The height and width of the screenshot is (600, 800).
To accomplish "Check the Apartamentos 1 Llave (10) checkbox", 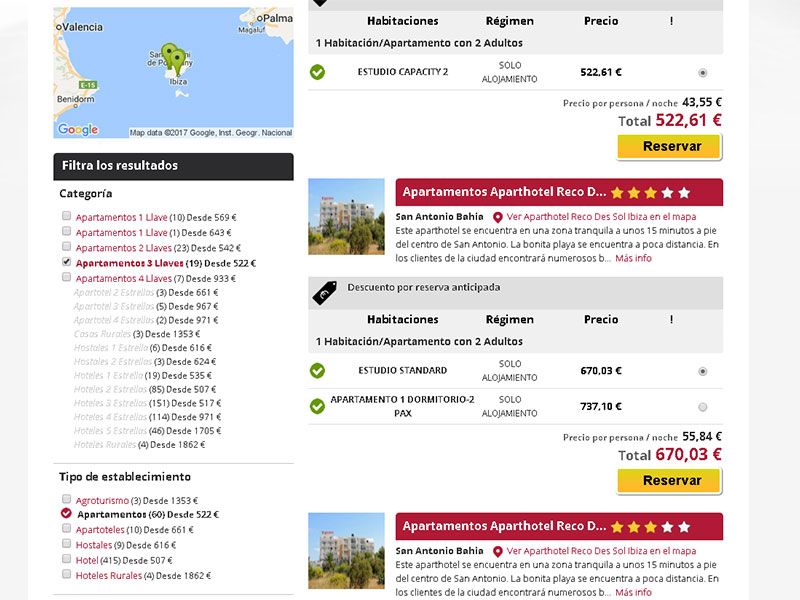I will [67, 216].
